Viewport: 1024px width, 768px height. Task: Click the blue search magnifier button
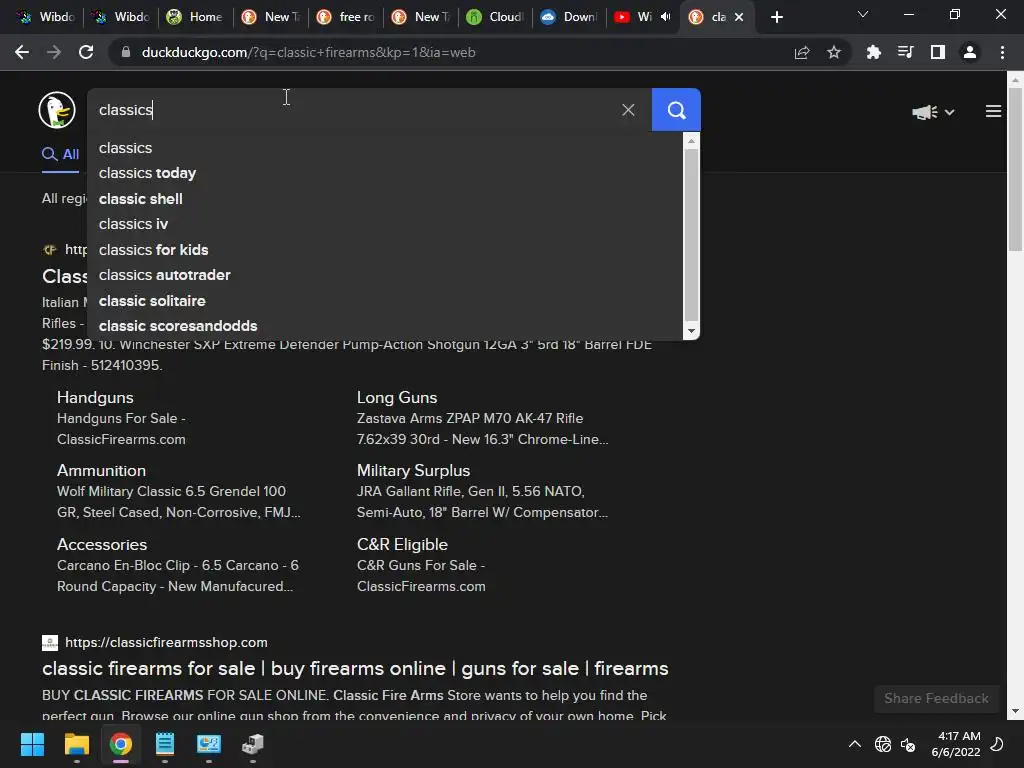pyautogui.click(x=676, y=110)
